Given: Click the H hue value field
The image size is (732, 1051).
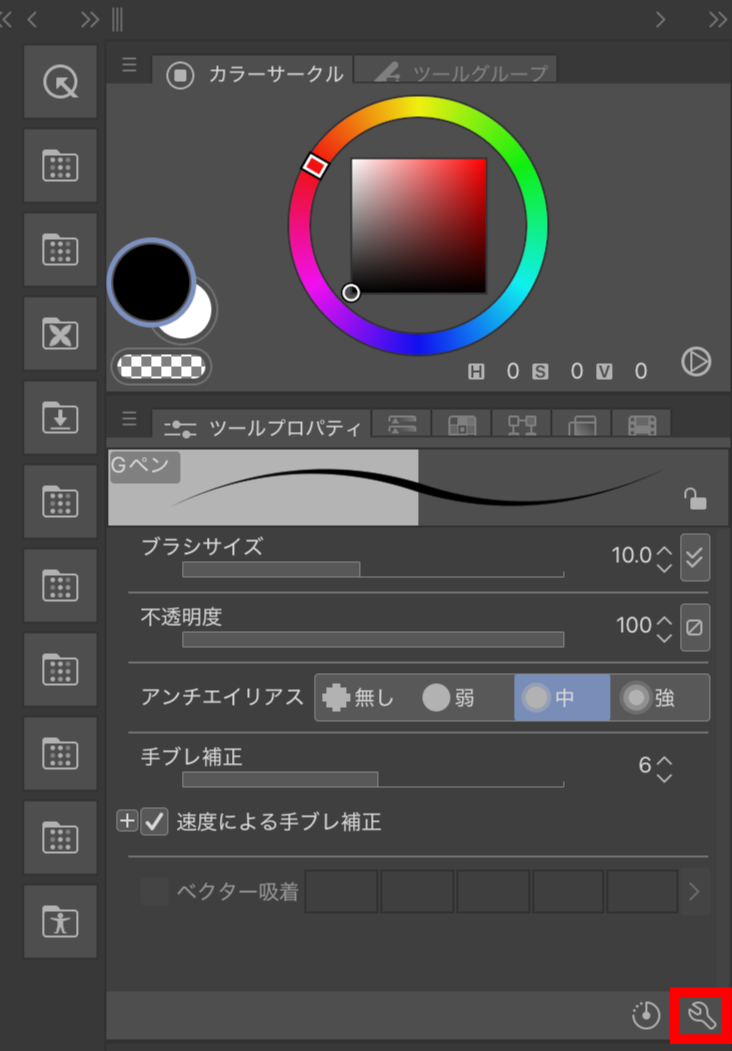Looking at the screenshot, I should click(513, 371).
